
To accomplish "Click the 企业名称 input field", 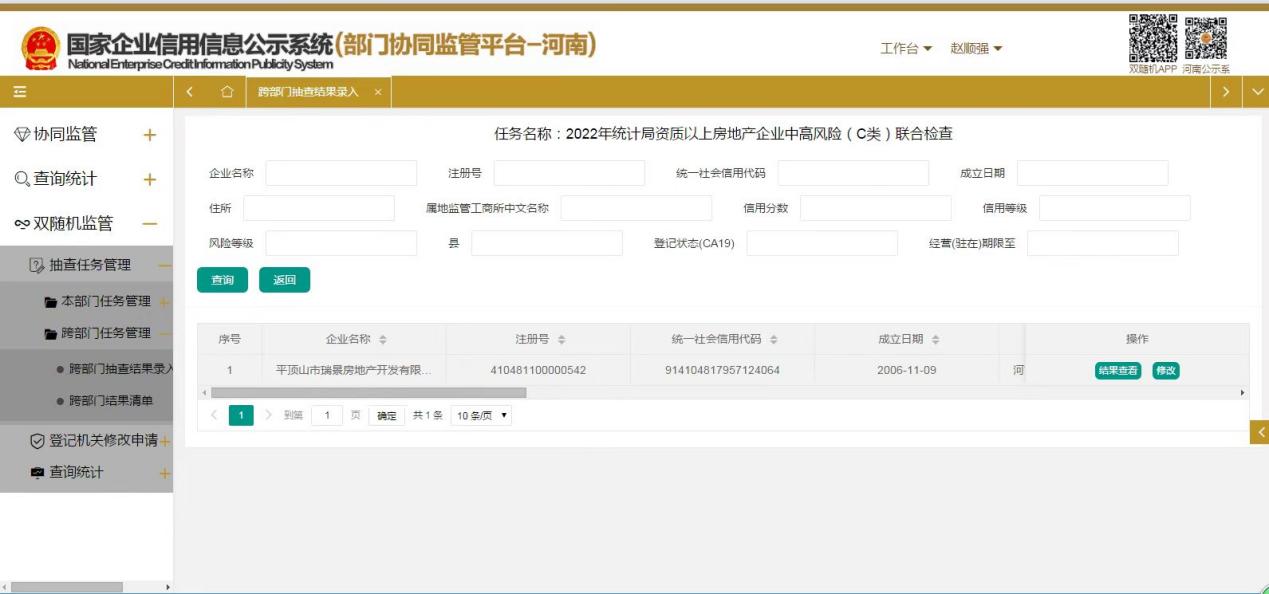I will pyautogui.click(x=341, y=174).
